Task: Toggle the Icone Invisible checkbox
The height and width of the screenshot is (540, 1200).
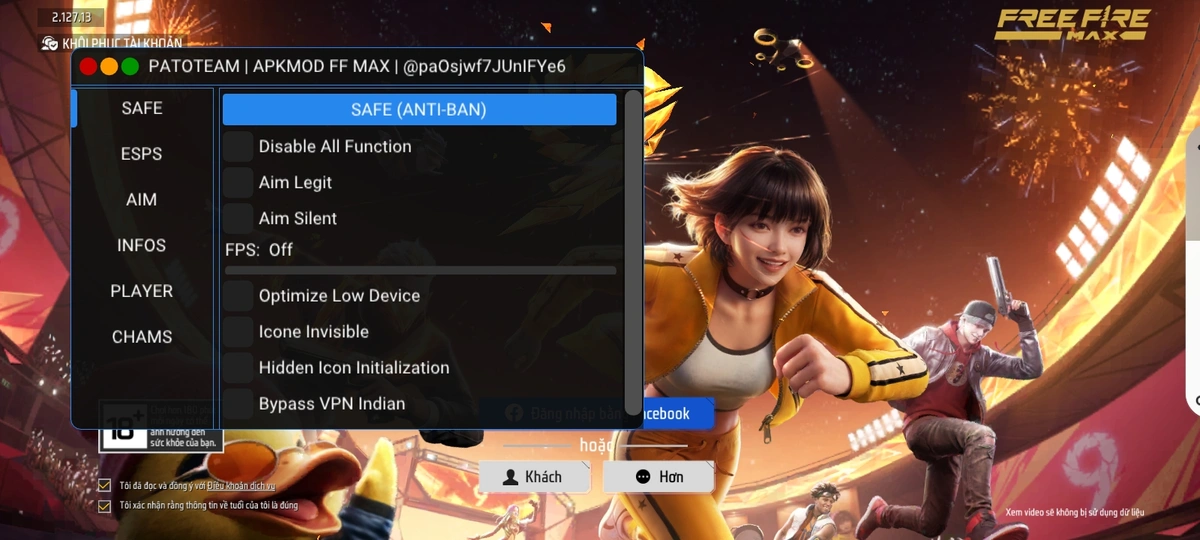Action: pos(238,332)
